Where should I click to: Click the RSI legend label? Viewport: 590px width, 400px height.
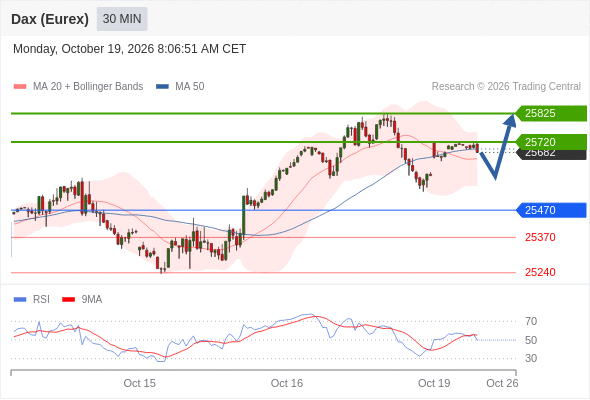pyautogui.click(x=41, y=300)
